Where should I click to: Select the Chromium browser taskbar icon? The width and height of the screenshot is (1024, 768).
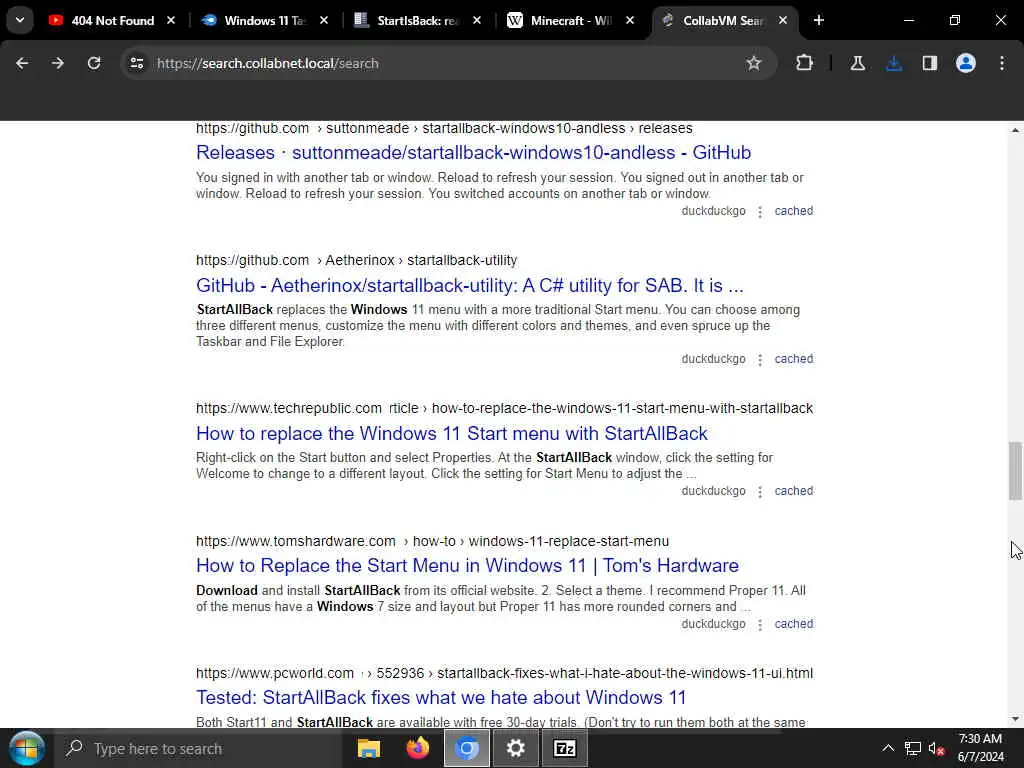pos(467,748)
